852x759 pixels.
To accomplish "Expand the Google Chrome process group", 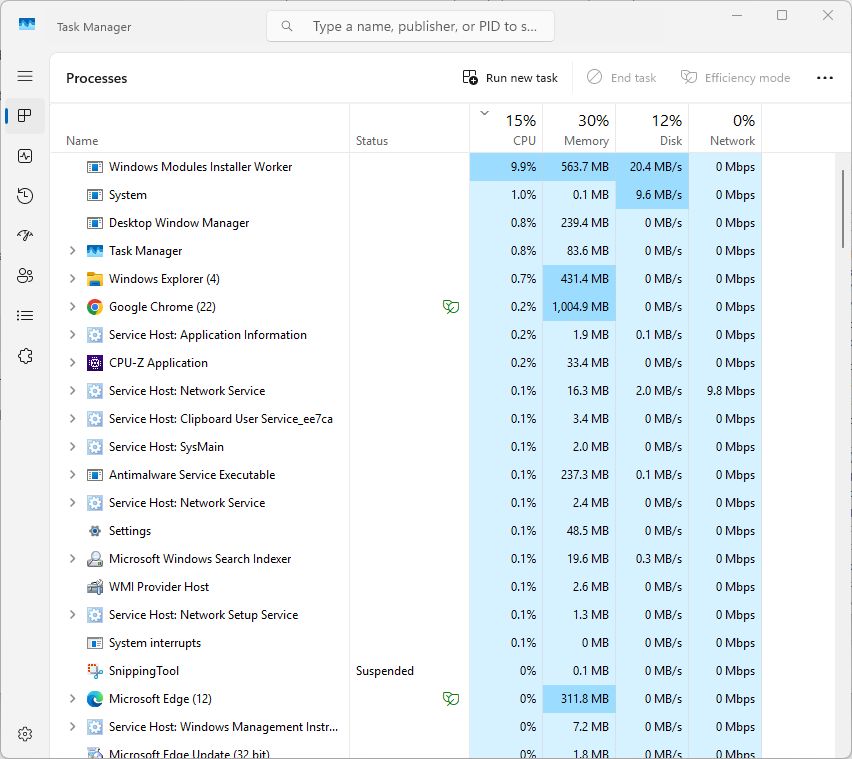I will tap(72, 307).
